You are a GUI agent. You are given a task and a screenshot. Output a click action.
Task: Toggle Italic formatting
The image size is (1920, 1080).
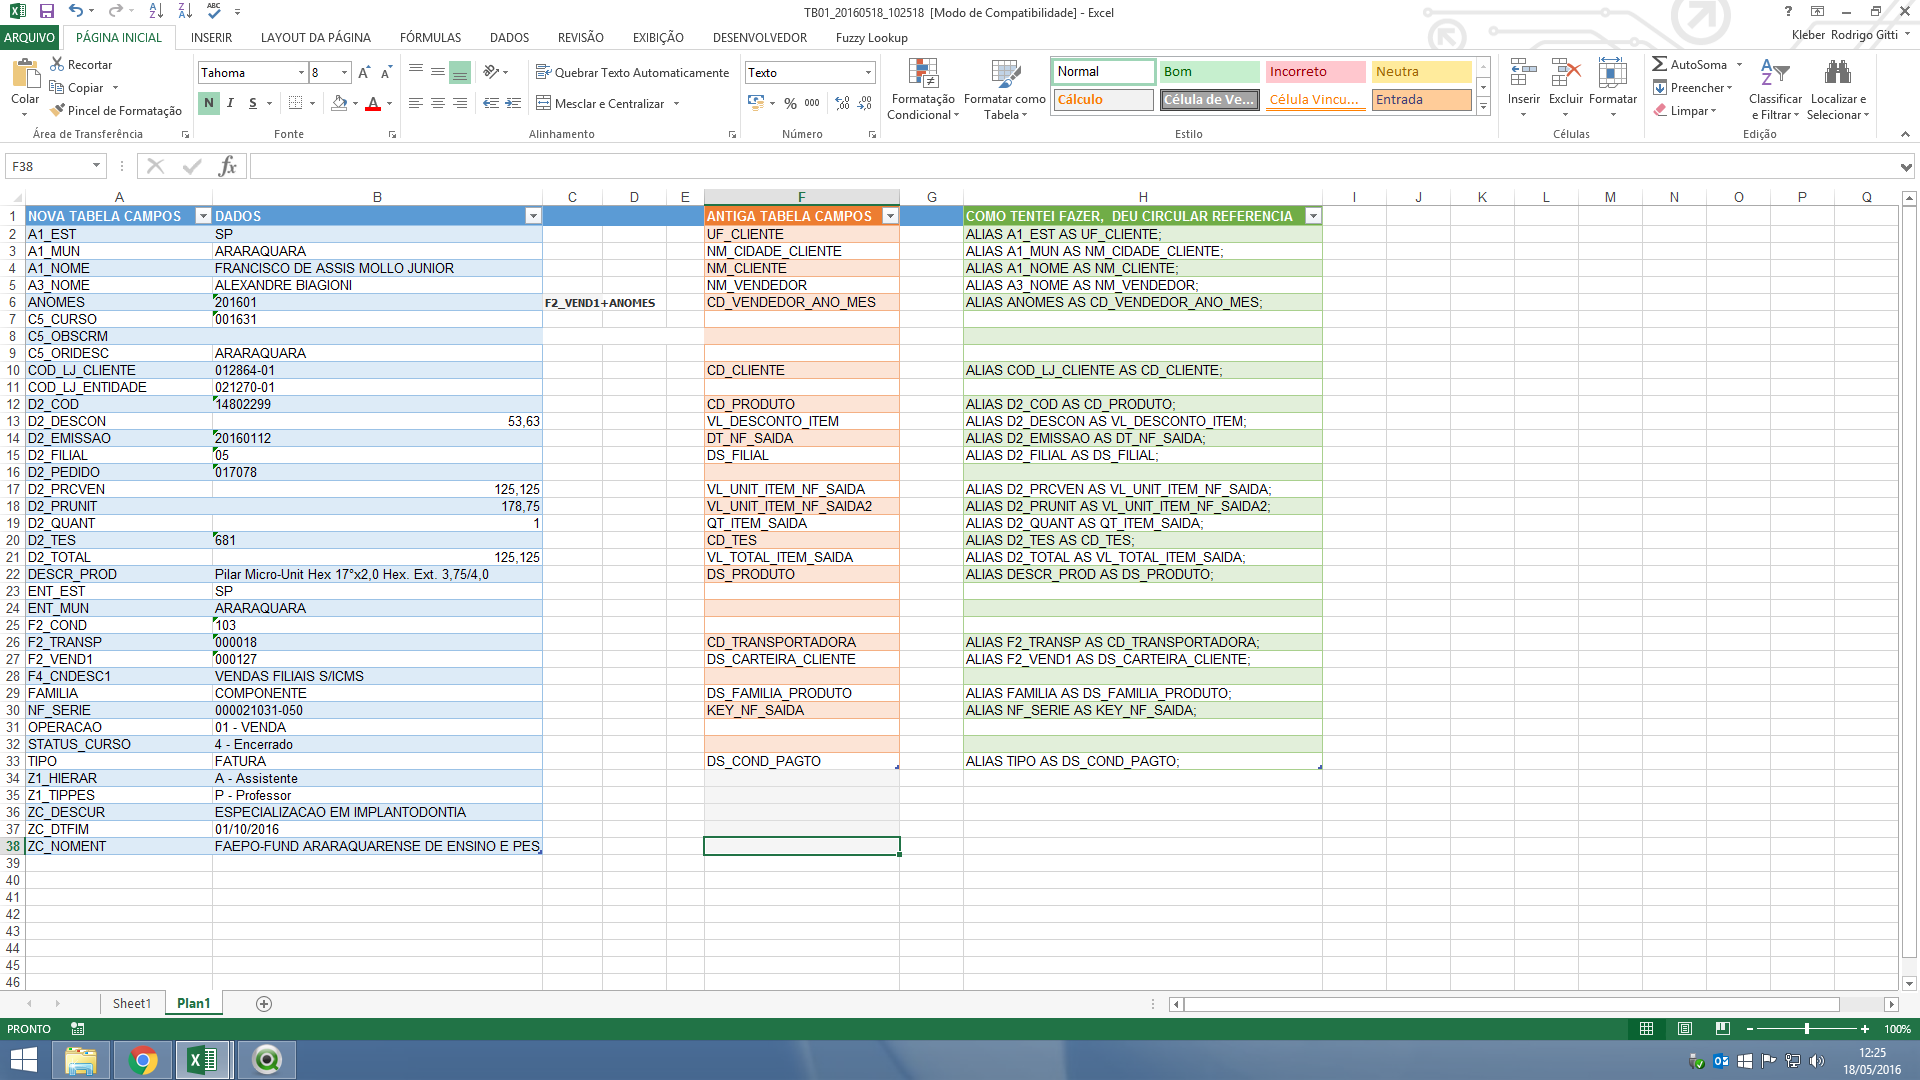pos(230,103)
